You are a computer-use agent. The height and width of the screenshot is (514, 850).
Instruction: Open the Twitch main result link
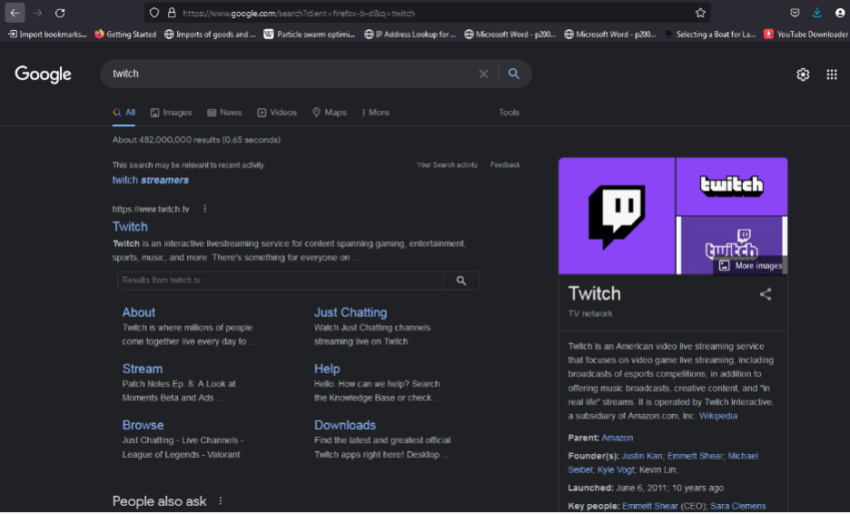coord(130,227)
